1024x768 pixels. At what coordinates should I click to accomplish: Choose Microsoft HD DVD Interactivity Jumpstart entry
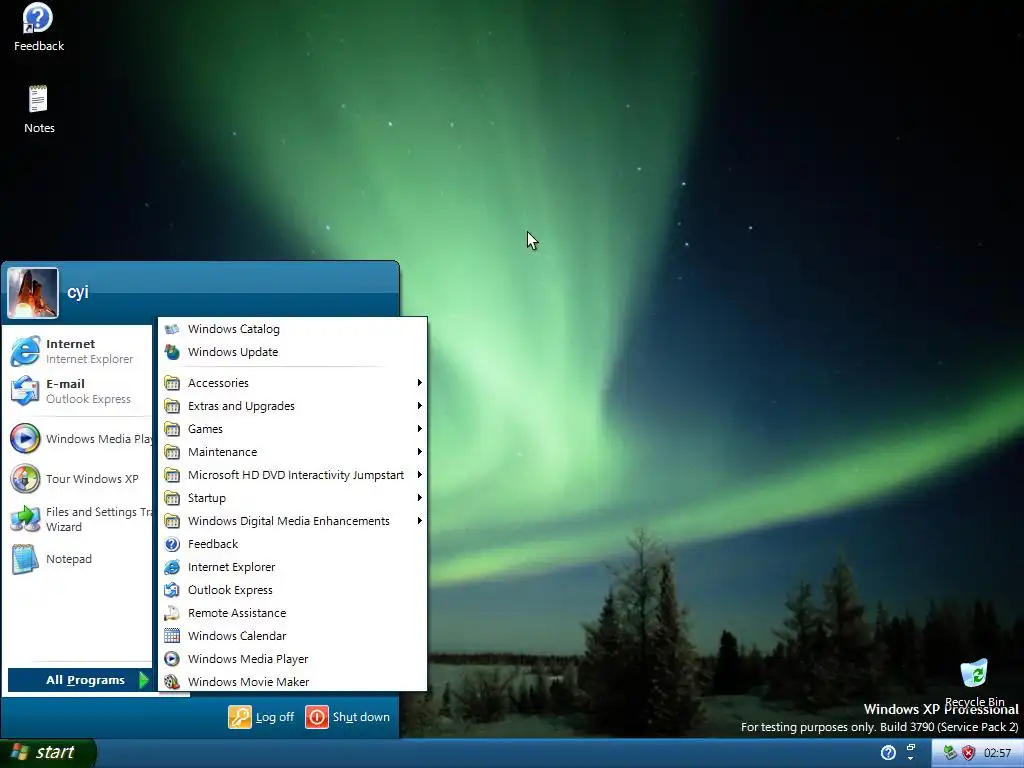[x=296, y=475]
